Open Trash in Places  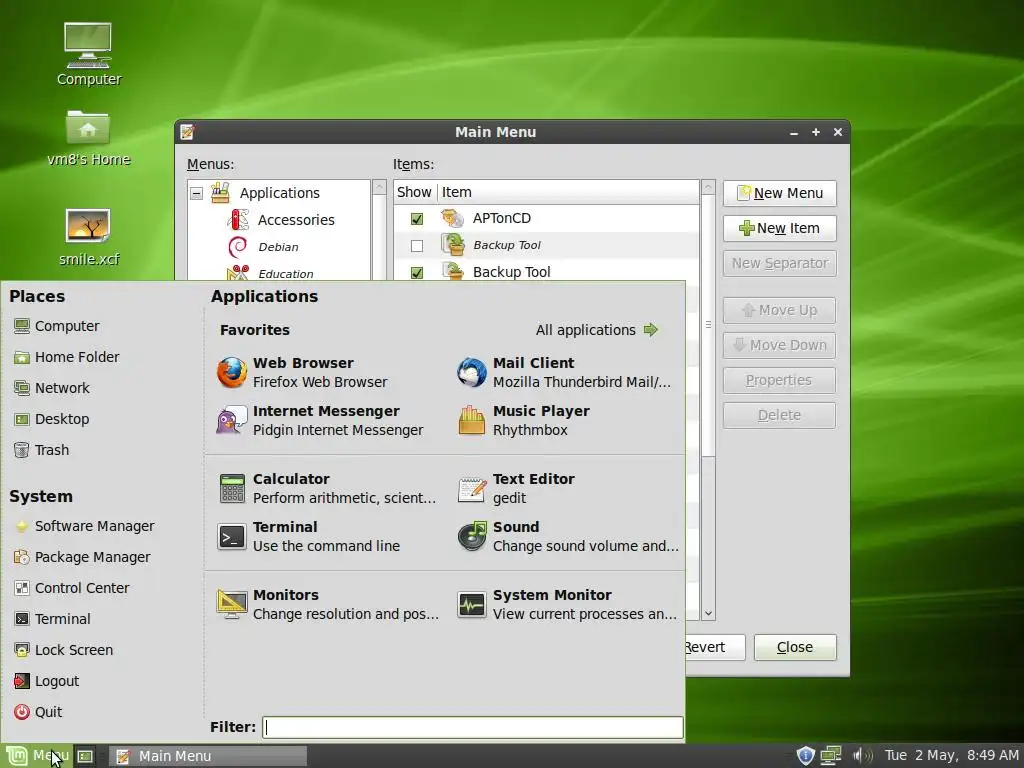[41, 450]
